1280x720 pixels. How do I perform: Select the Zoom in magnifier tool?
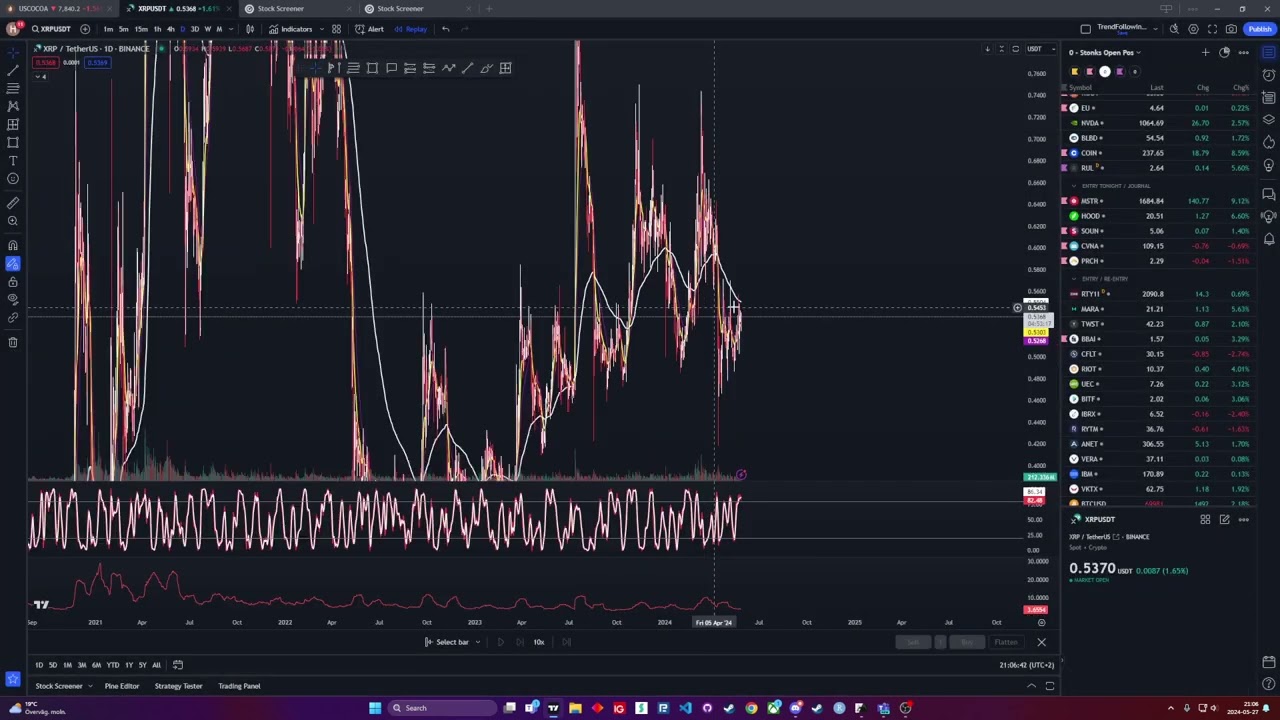[13, 221]
